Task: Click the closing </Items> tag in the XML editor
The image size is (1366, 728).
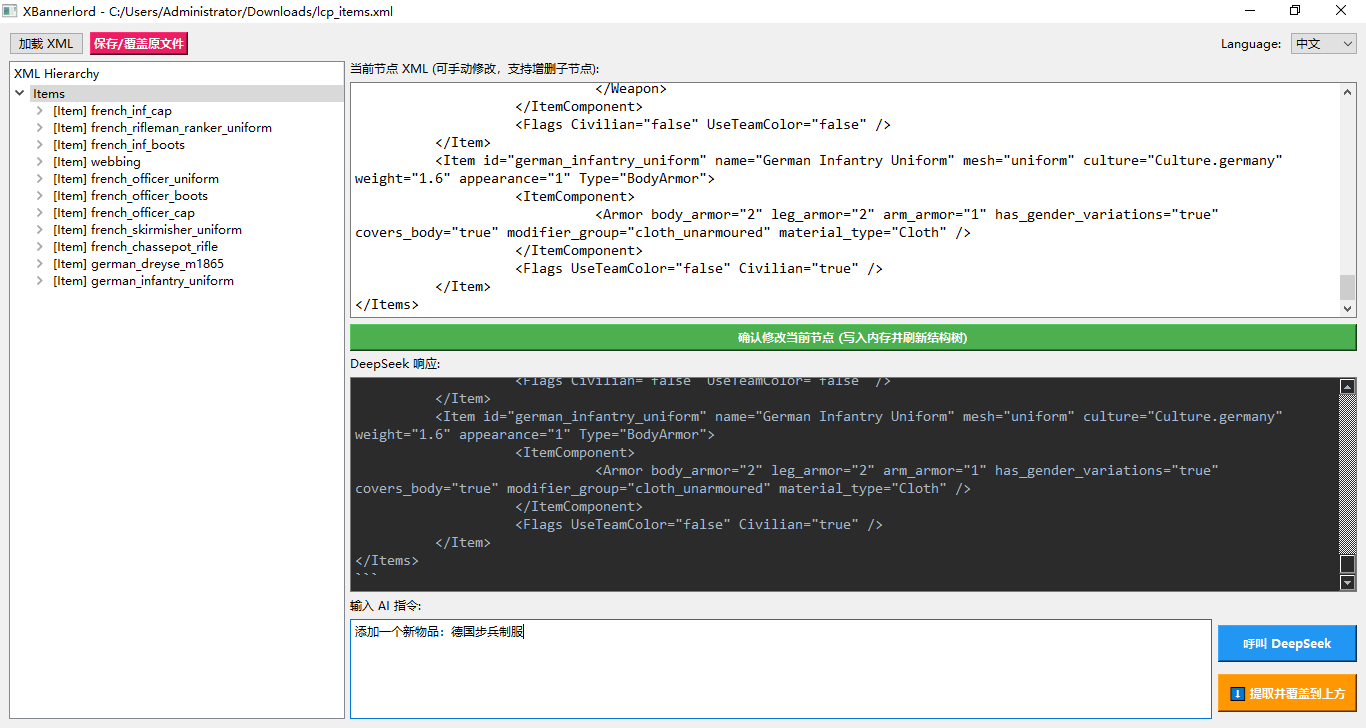Action: (387, 305)
